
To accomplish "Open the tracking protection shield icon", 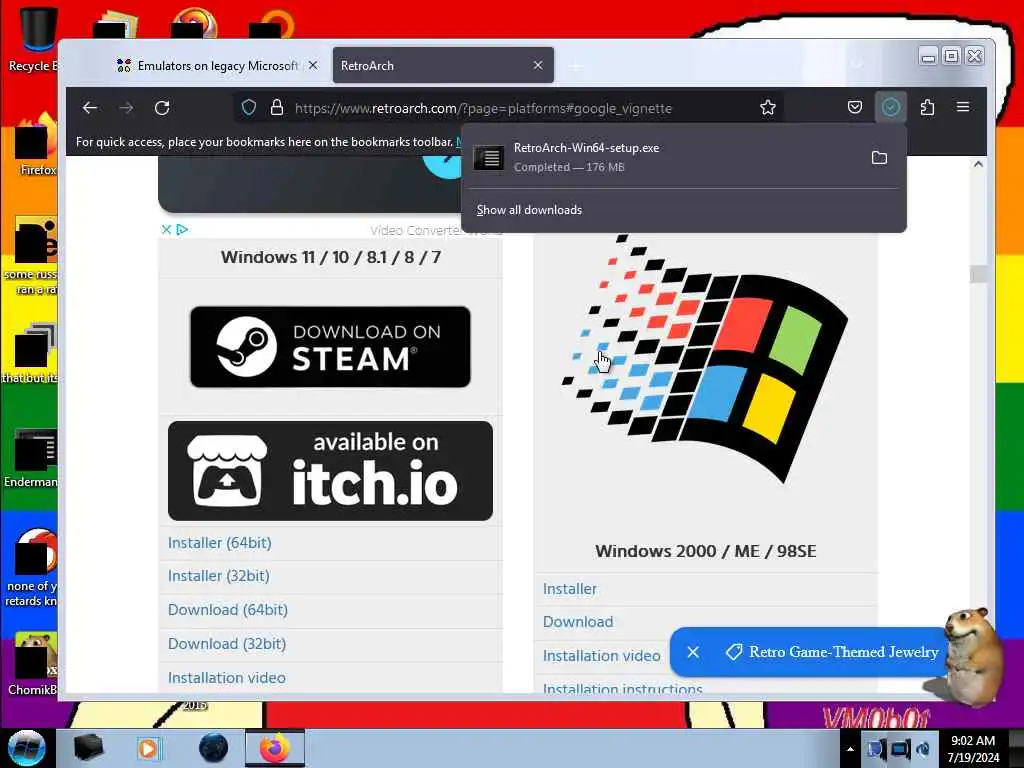I will pyautogui.click(x=249, y=108).
